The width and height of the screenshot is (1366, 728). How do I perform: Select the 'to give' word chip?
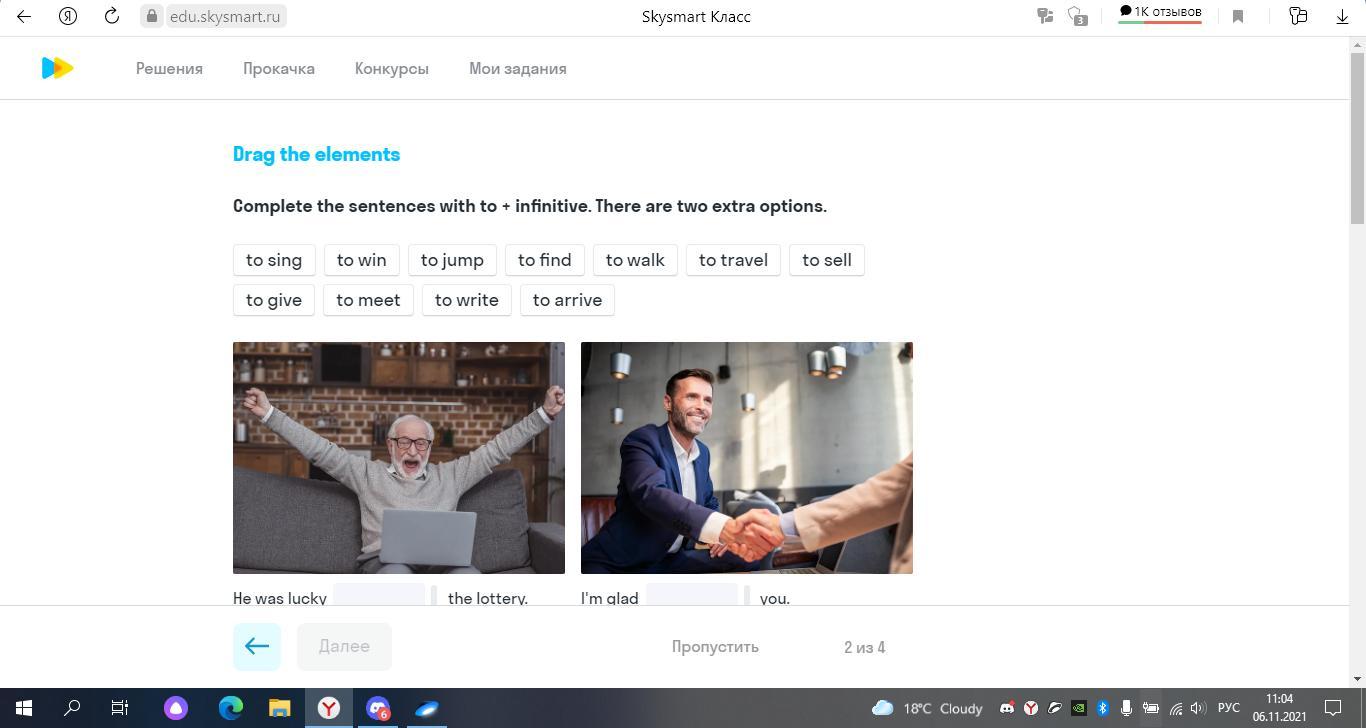(274, 300)
